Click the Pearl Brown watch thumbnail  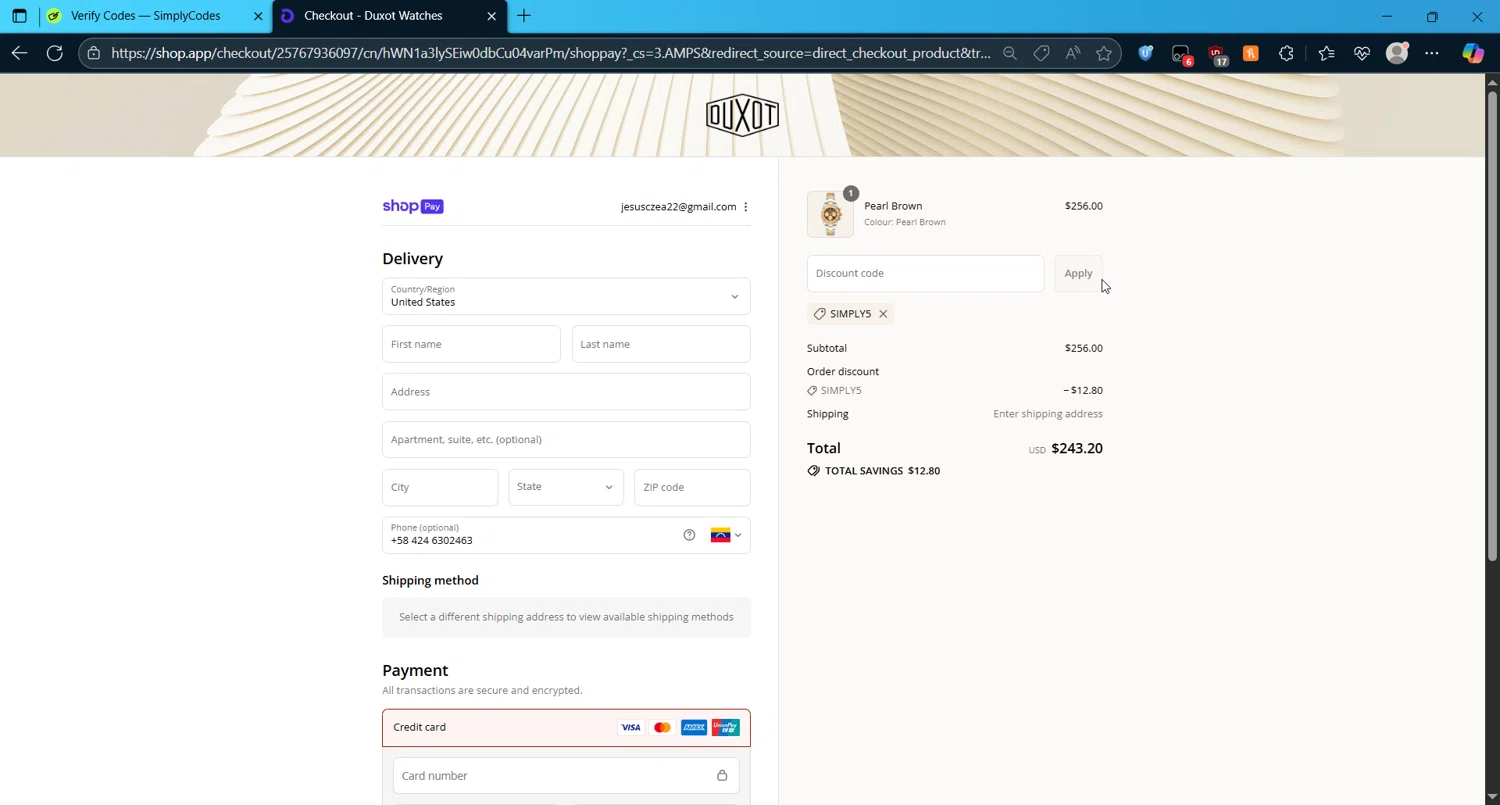(830, 214)
